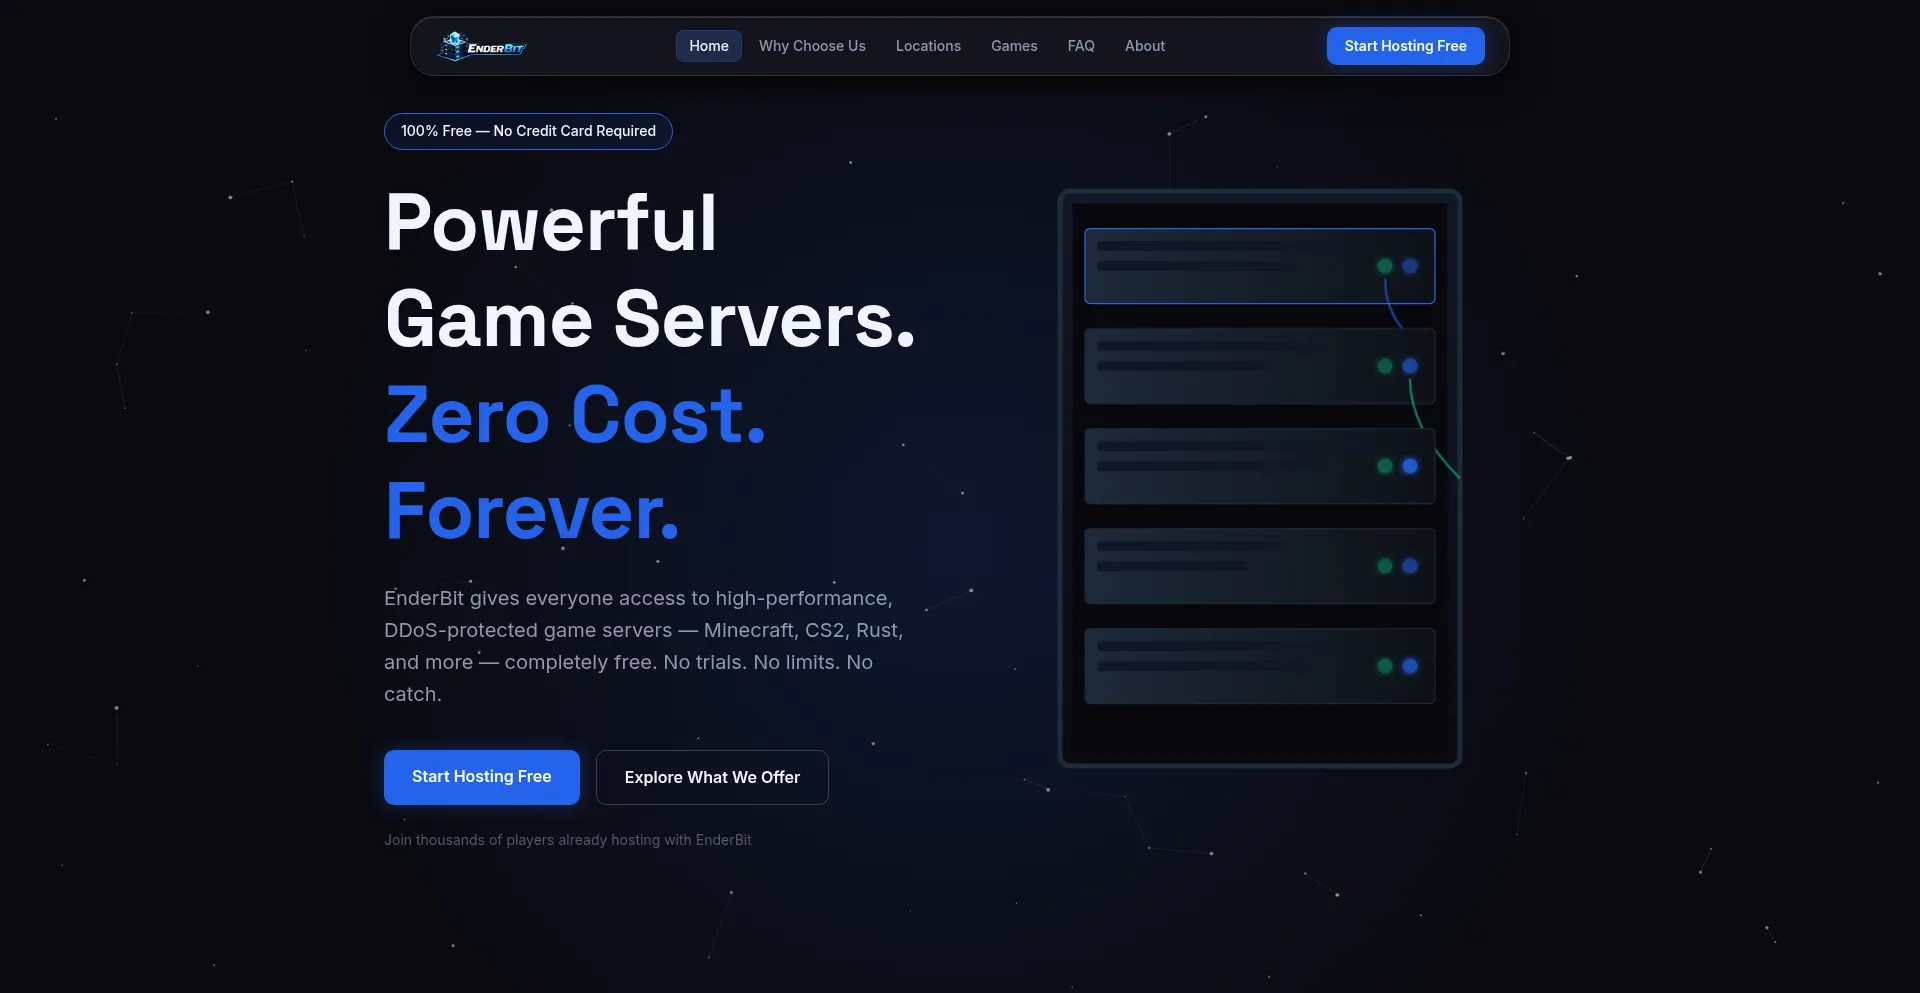Select the highlighted top server unit illustration
This screenshot has height=993, width=1920.
[1260, 266]
